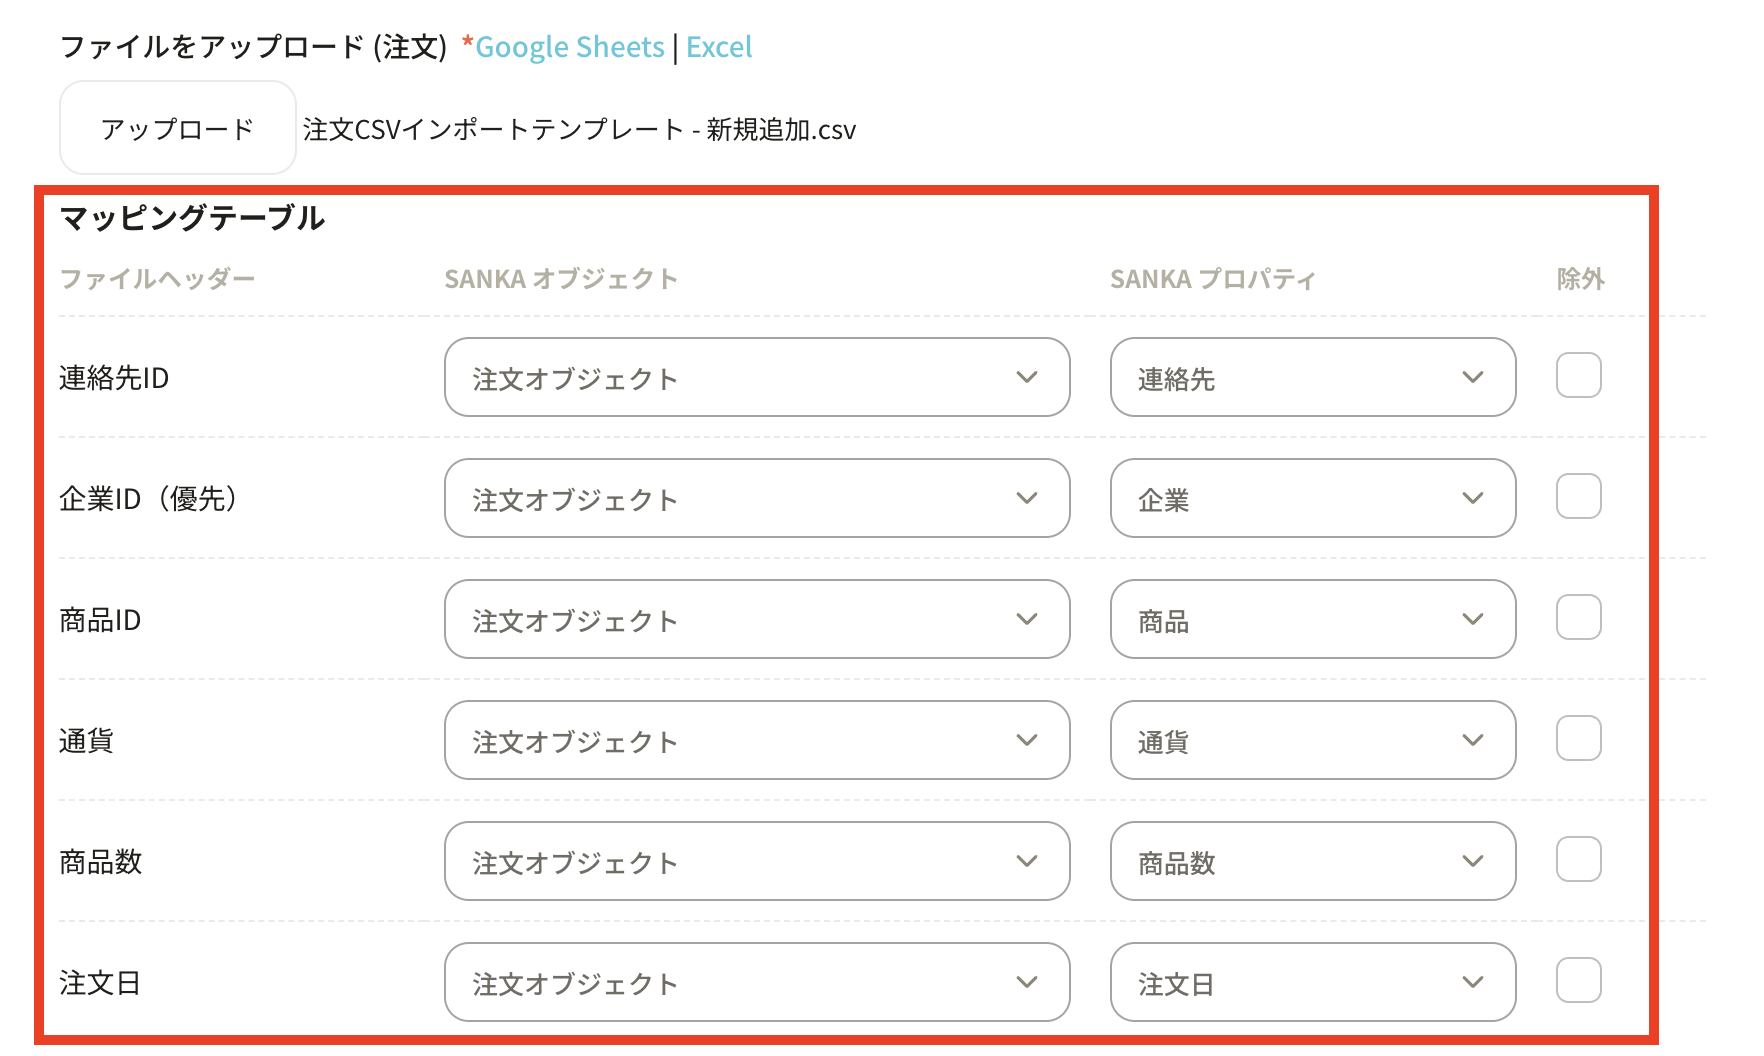This screenshot has width=1764, height=1056.
Task: Open the 連絡先 property dropdown
Action: [x=1312, y=377]
